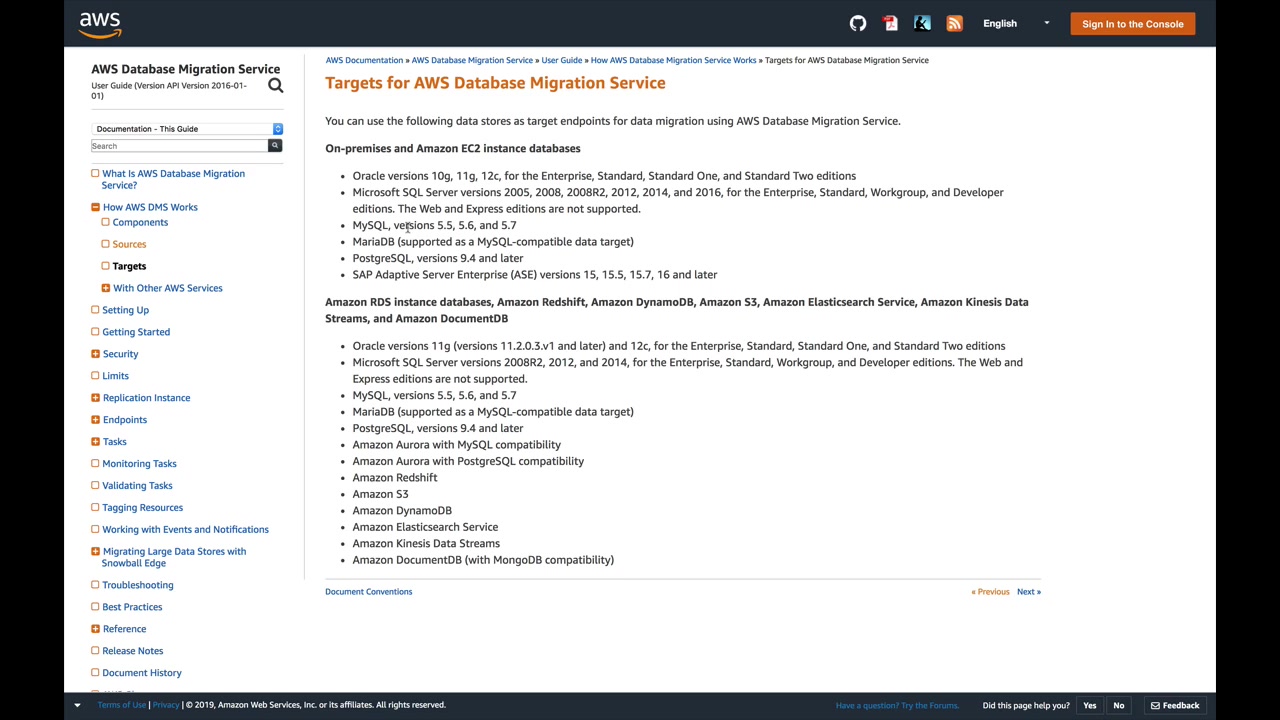Image resolution: width=1280 pixels, height=720 pixels.
Task: Expand Migrating Large Data Stores with Snowball Edge
Action: coord(95,552)
